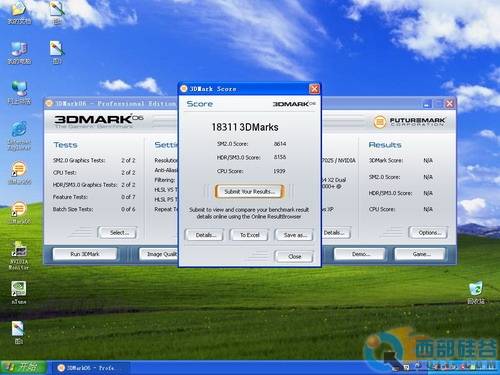500x375 pixels.
Task: Click the 3DMark Score dialog title bar
Action: pyautogui.click(x=249, y=89)
